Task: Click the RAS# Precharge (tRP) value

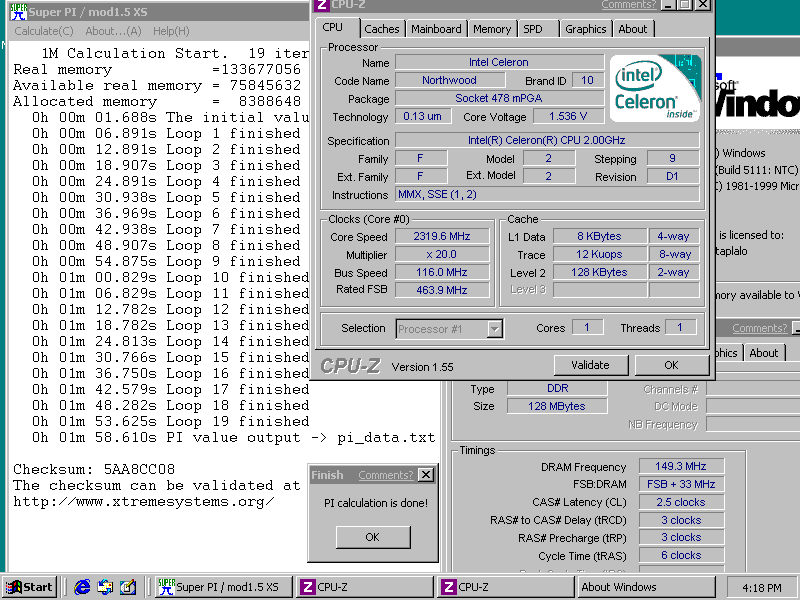Action: coord(681,538)
